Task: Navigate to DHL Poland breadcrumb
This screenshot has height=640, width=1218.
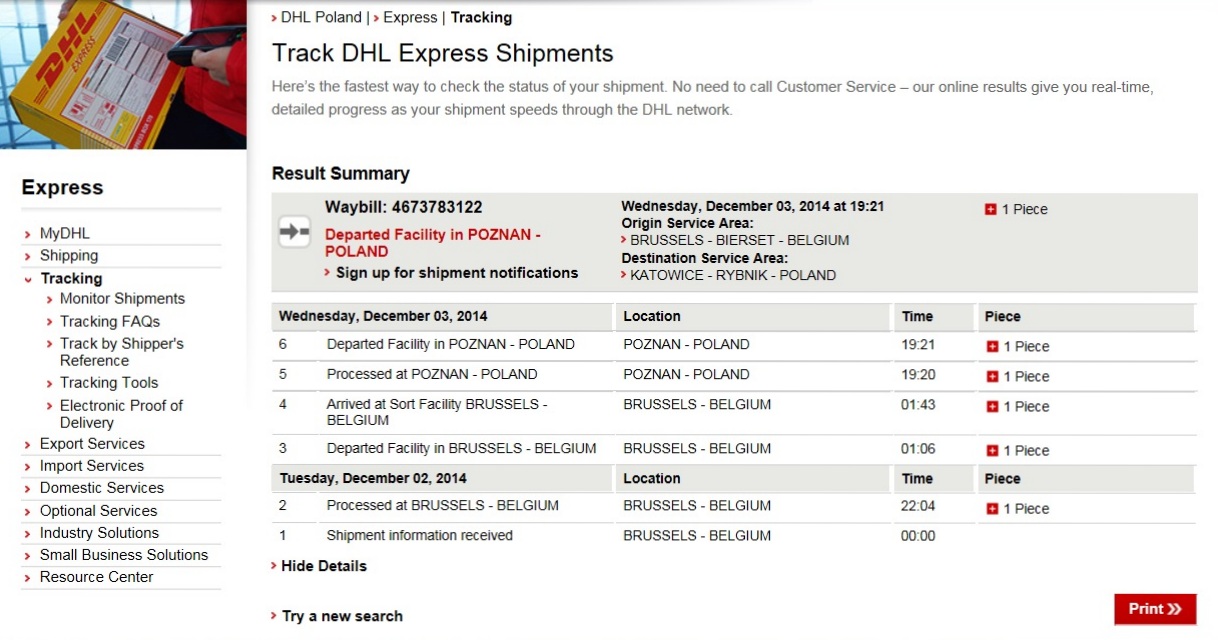Action: tap(320, 17)
